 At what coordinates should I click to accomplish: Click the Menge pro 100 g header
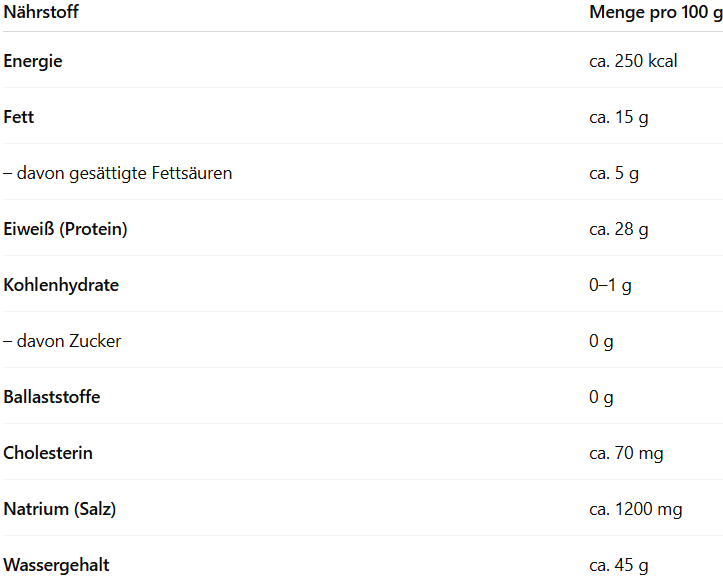[656, 13]
